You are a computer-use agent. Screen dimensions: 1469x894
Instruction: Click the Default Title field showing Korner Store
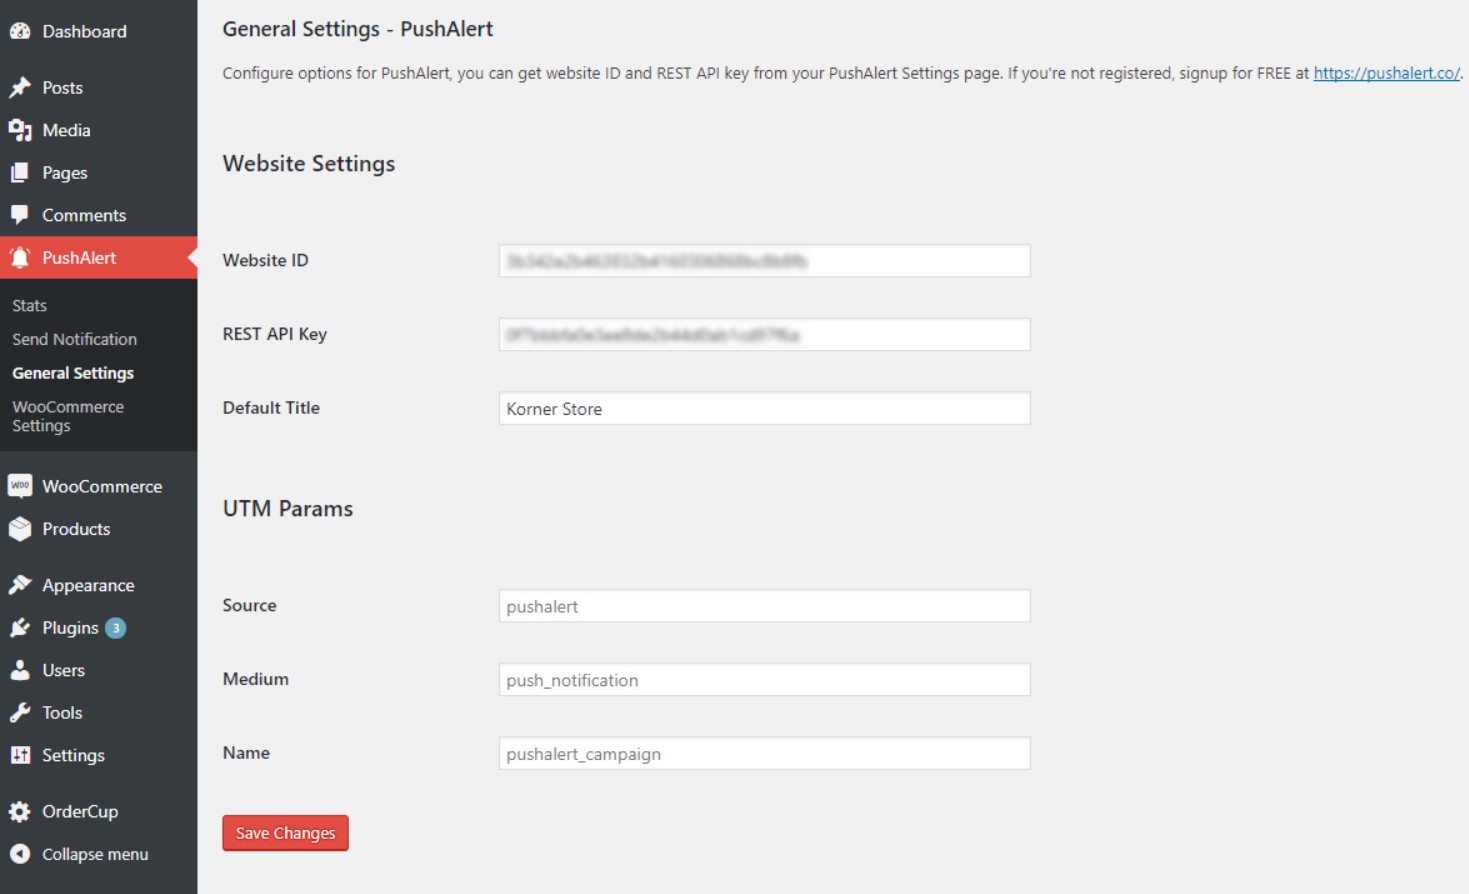[x=764, y=408]
